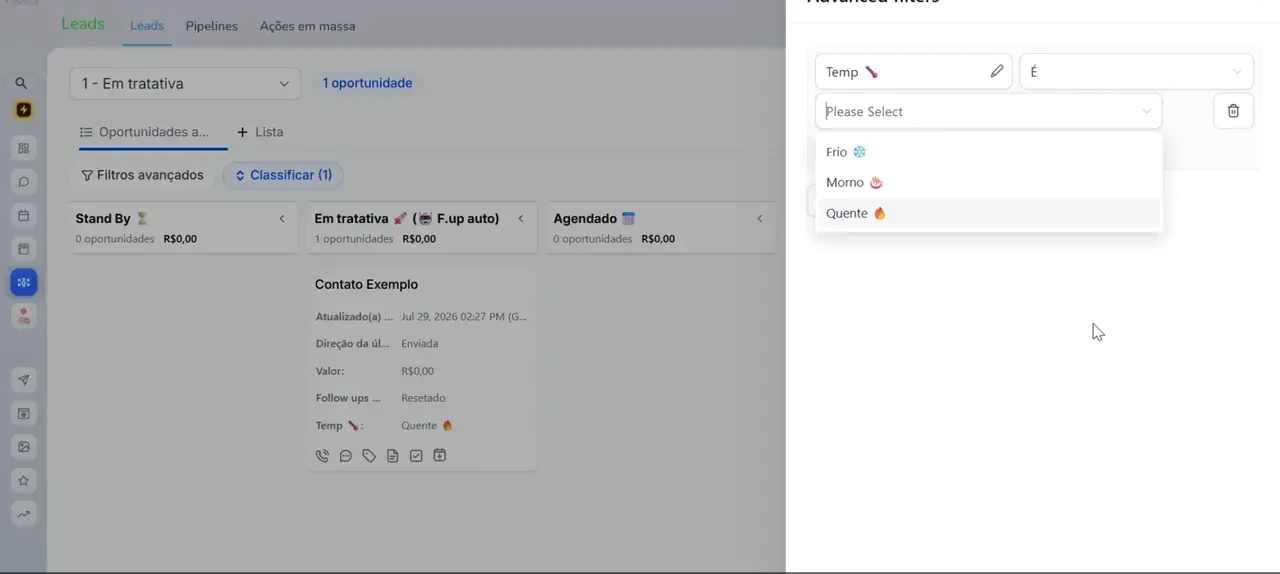
Task: Click the payments box icon in sidebar
Action: click(x=23, y=249)
